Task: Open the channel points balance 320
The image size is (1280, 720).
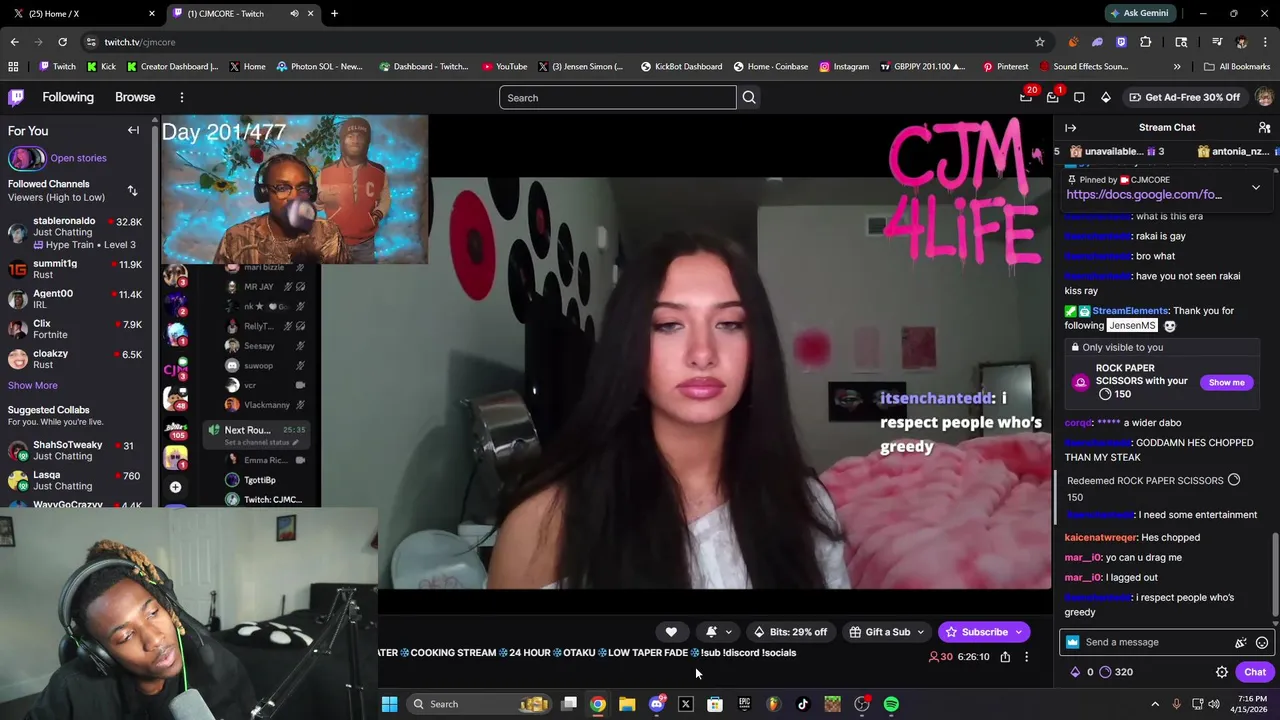Action: (x=1116, y=672)
